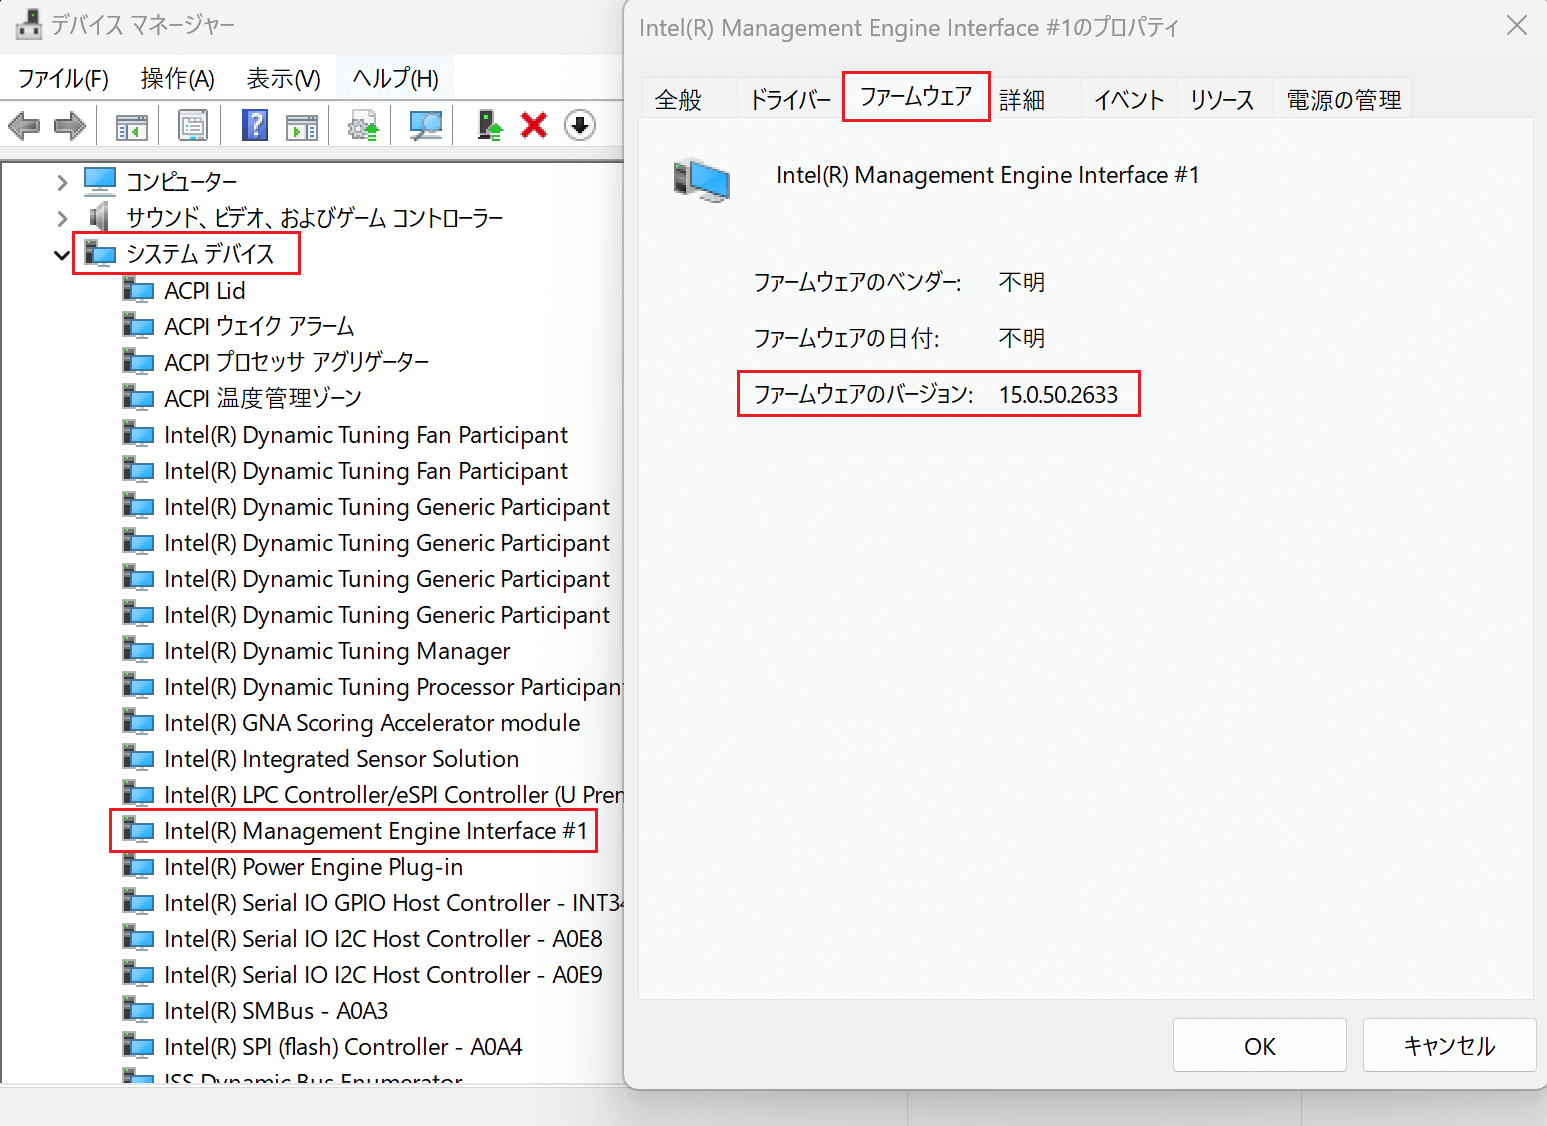
Task: Click the Forward arrow toolbar icon
Action: (70, 126)
